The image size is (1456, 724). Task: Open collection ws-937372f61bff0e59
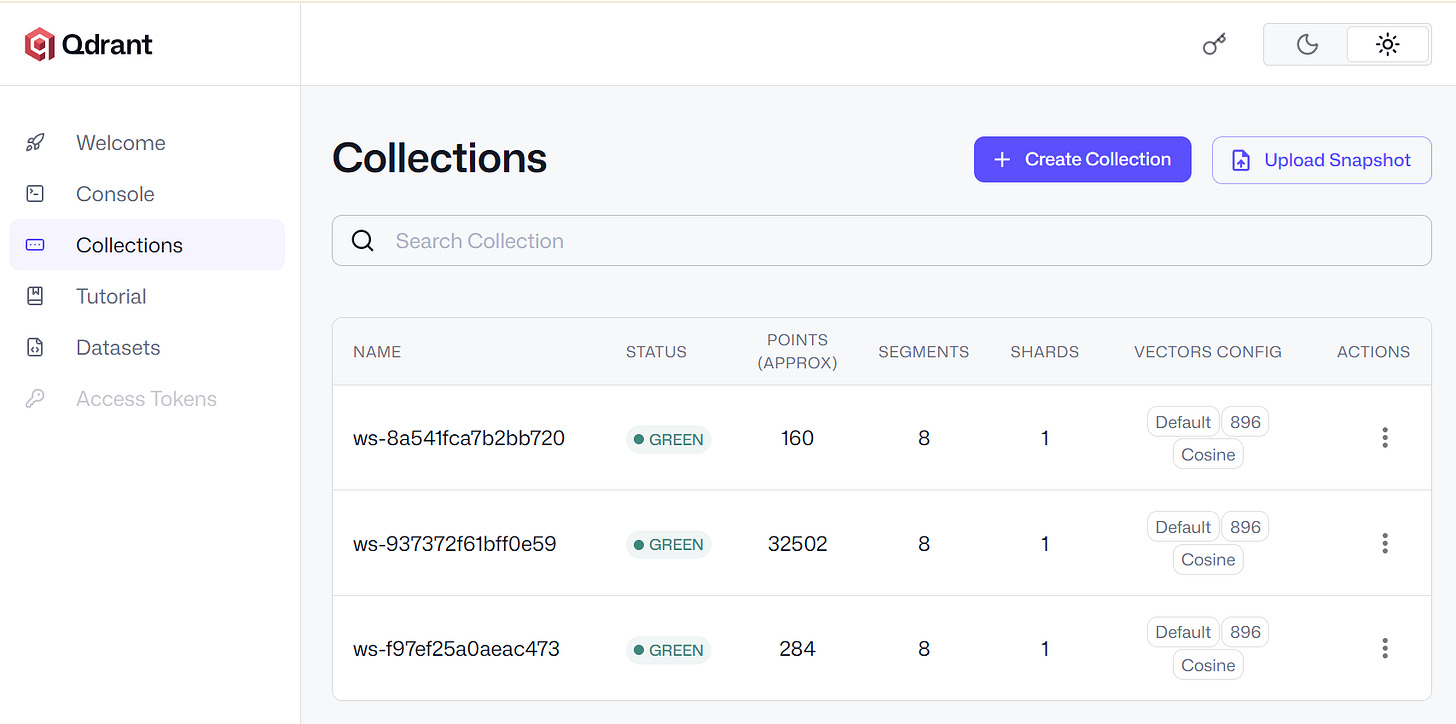(x=454, y=544)
